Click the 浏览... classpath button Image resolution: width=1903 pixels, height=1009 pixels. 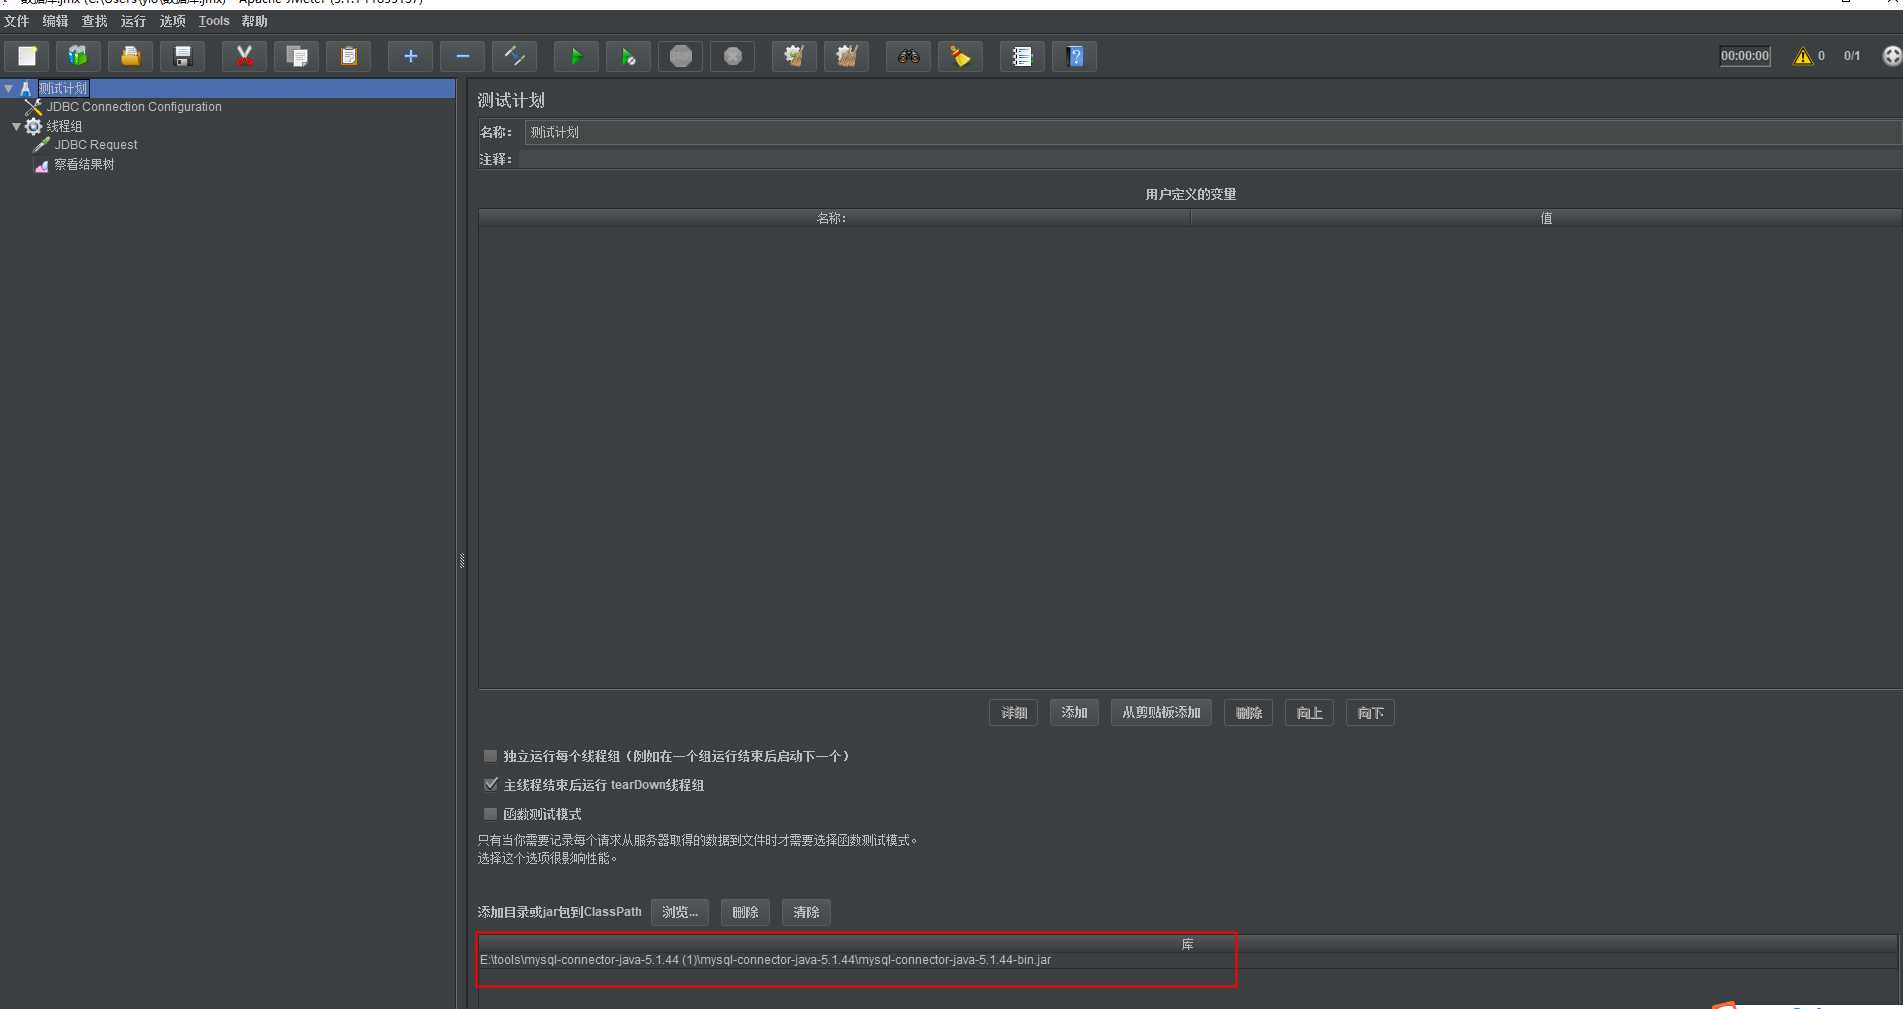tap(680, 912)
